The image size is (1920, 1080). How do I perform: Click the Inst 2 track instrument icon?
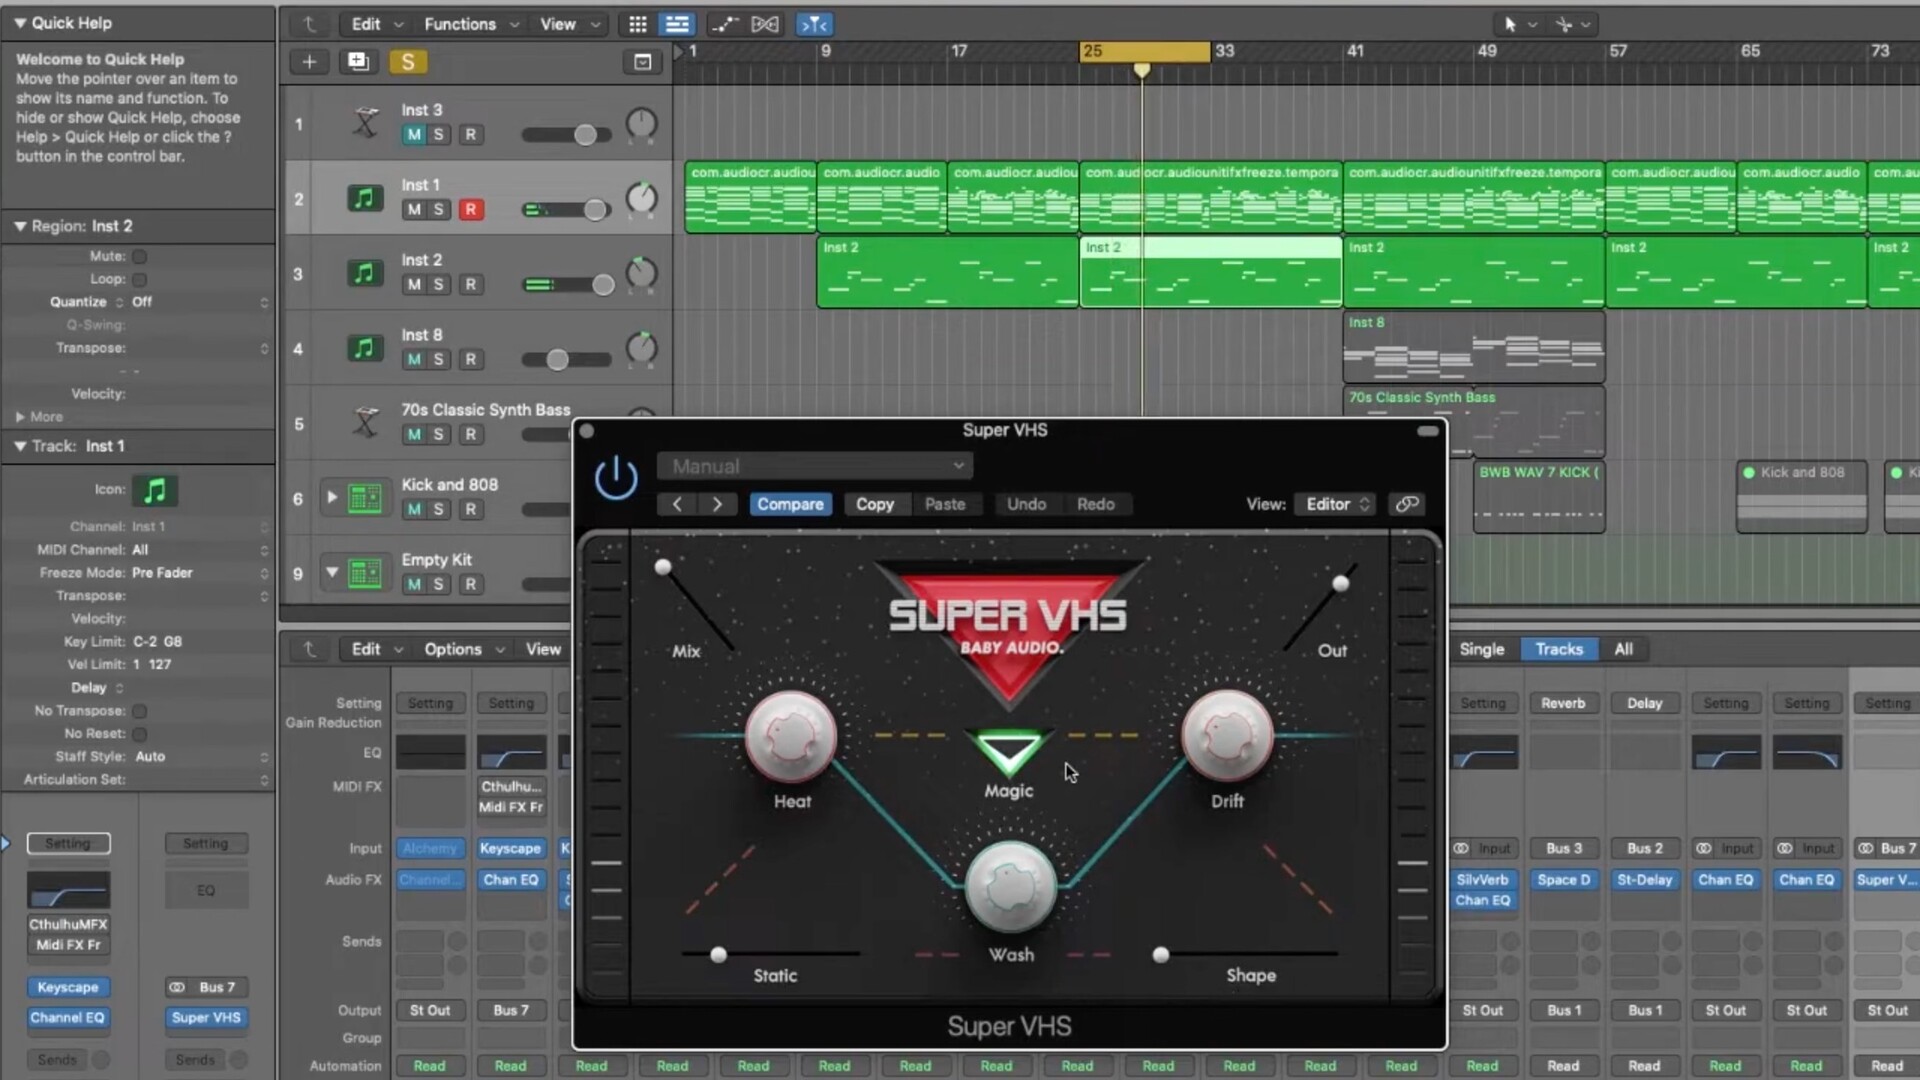coord(365,273)
